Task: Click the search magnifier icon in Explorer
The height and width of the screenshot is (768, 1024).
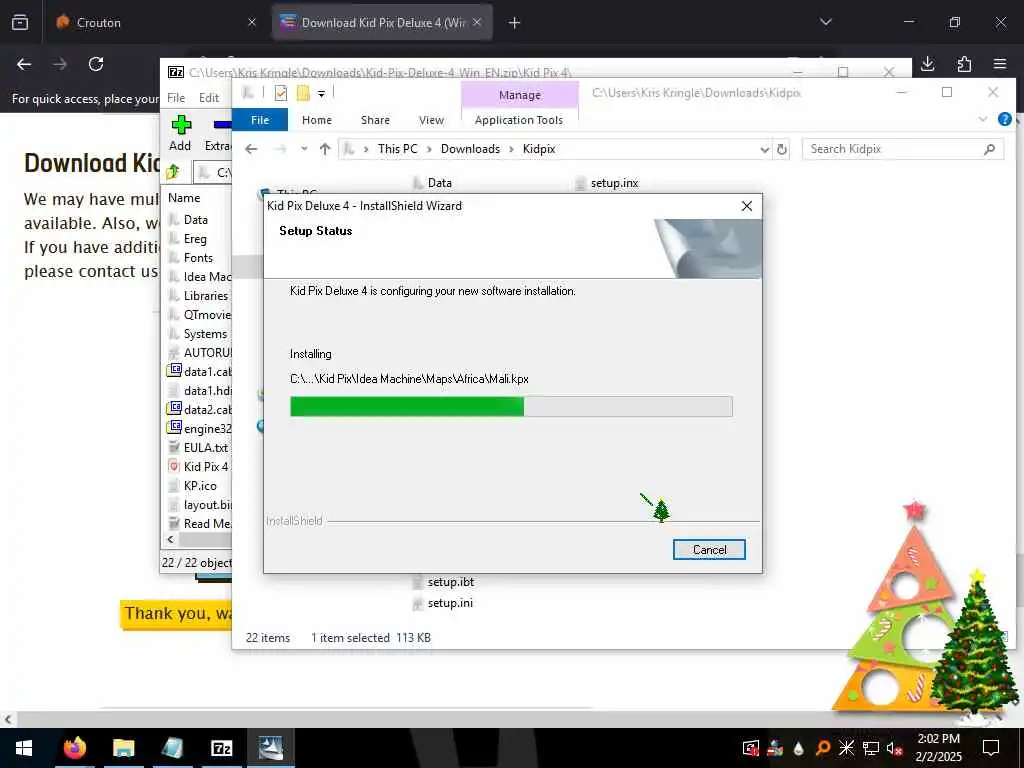Action: click(989, 149)
